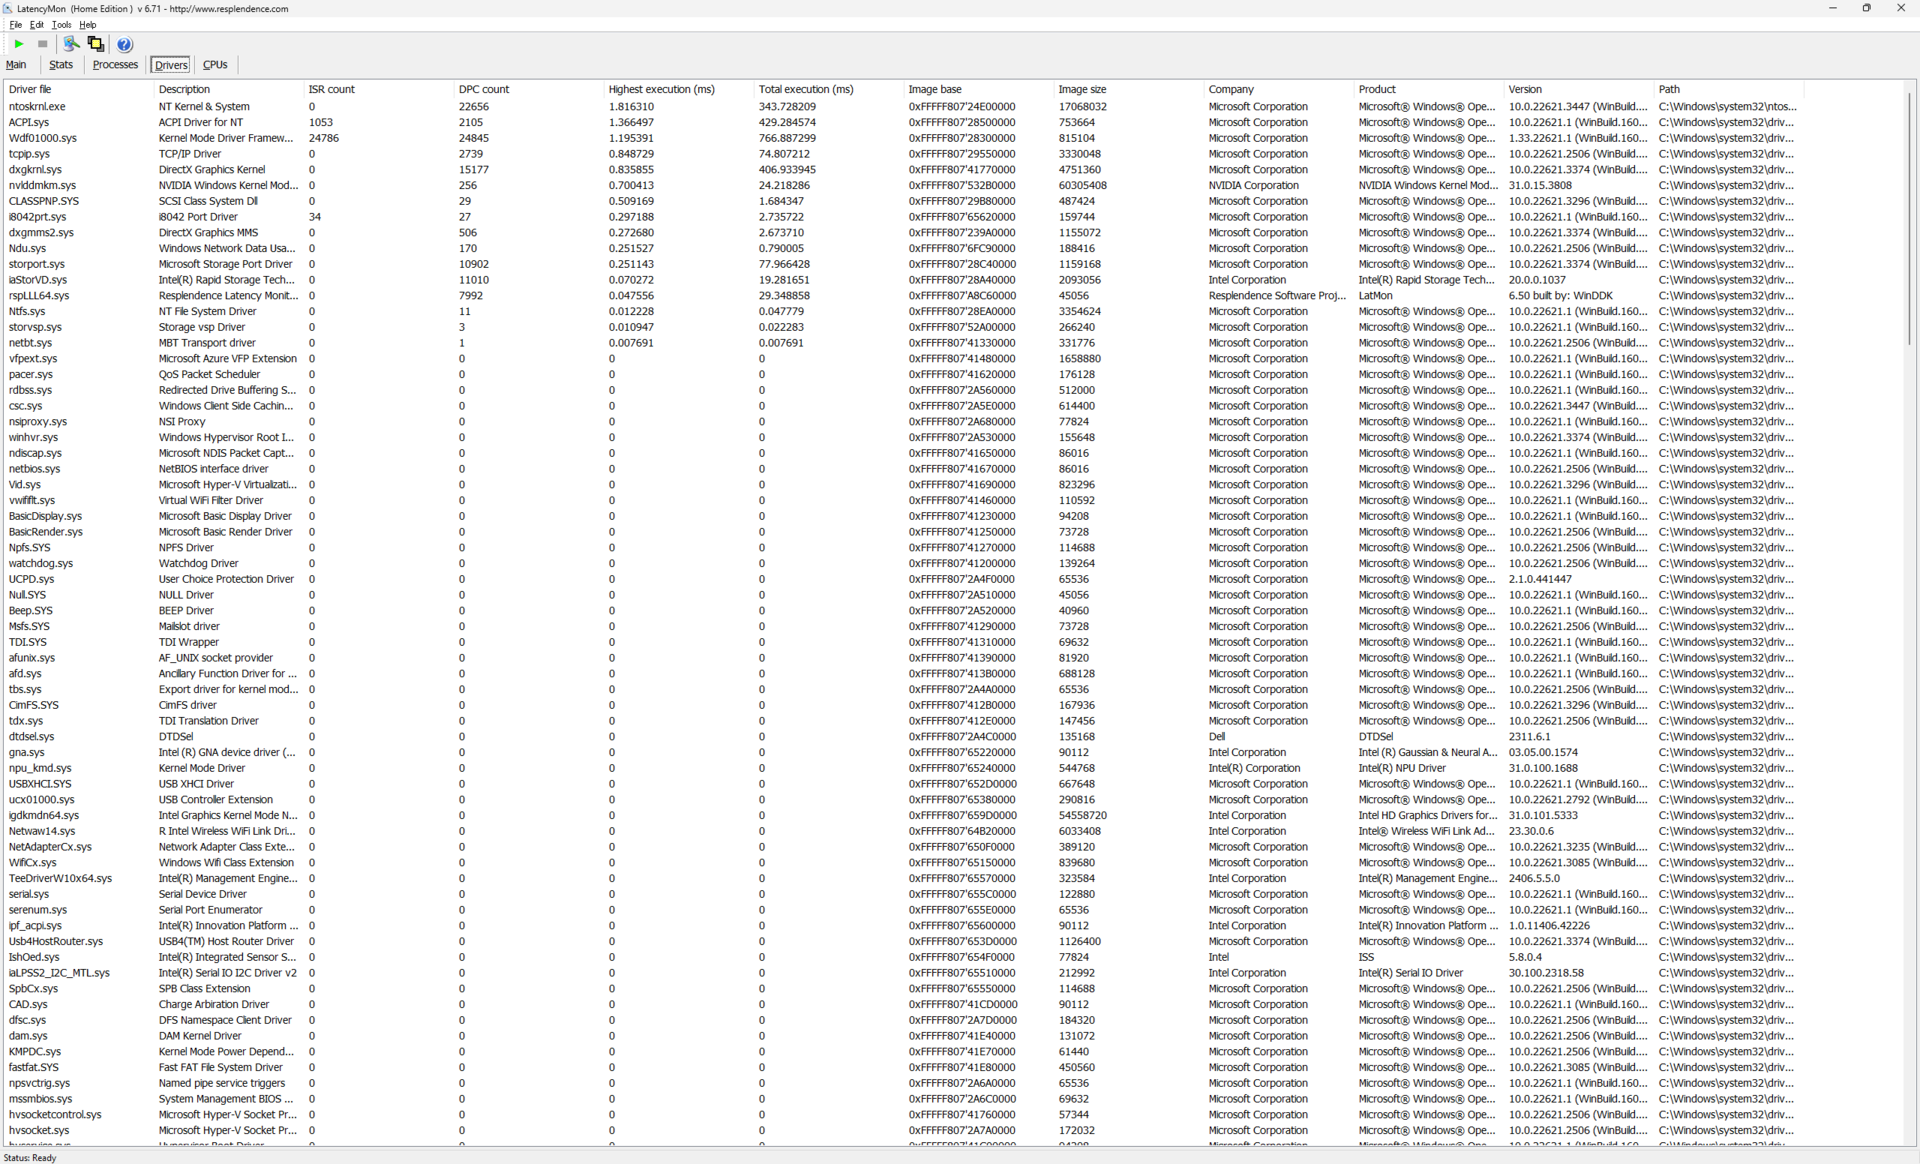Select the rspLLL64.sys driver row

tap(39, 296)
